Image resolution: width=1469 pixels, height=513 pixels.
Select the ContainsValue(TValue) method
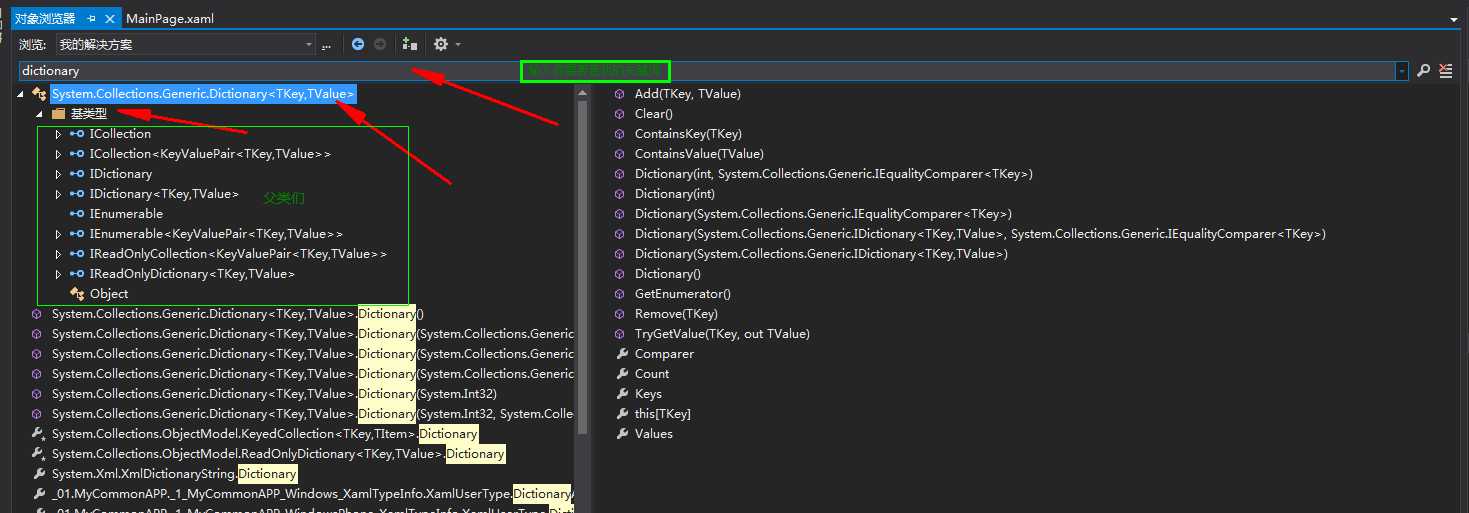tap(699, 153)
